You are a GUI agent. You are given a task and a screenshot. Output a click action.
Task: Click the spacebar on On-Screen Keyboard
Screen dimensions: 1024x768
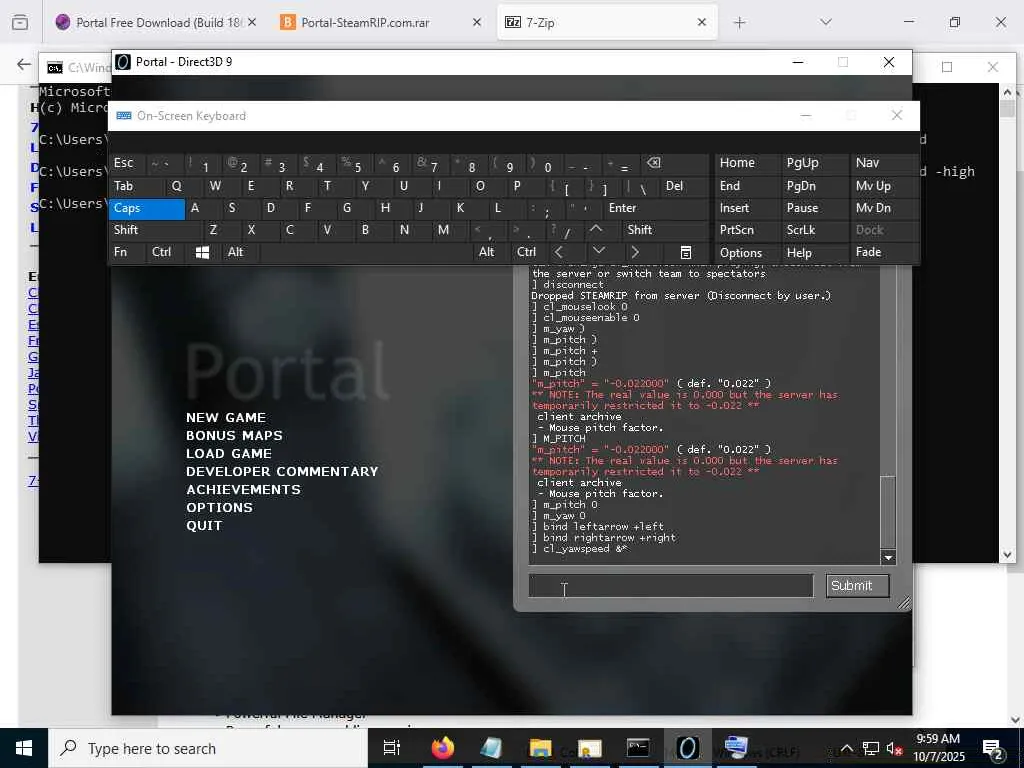click(x=364, y=252)
